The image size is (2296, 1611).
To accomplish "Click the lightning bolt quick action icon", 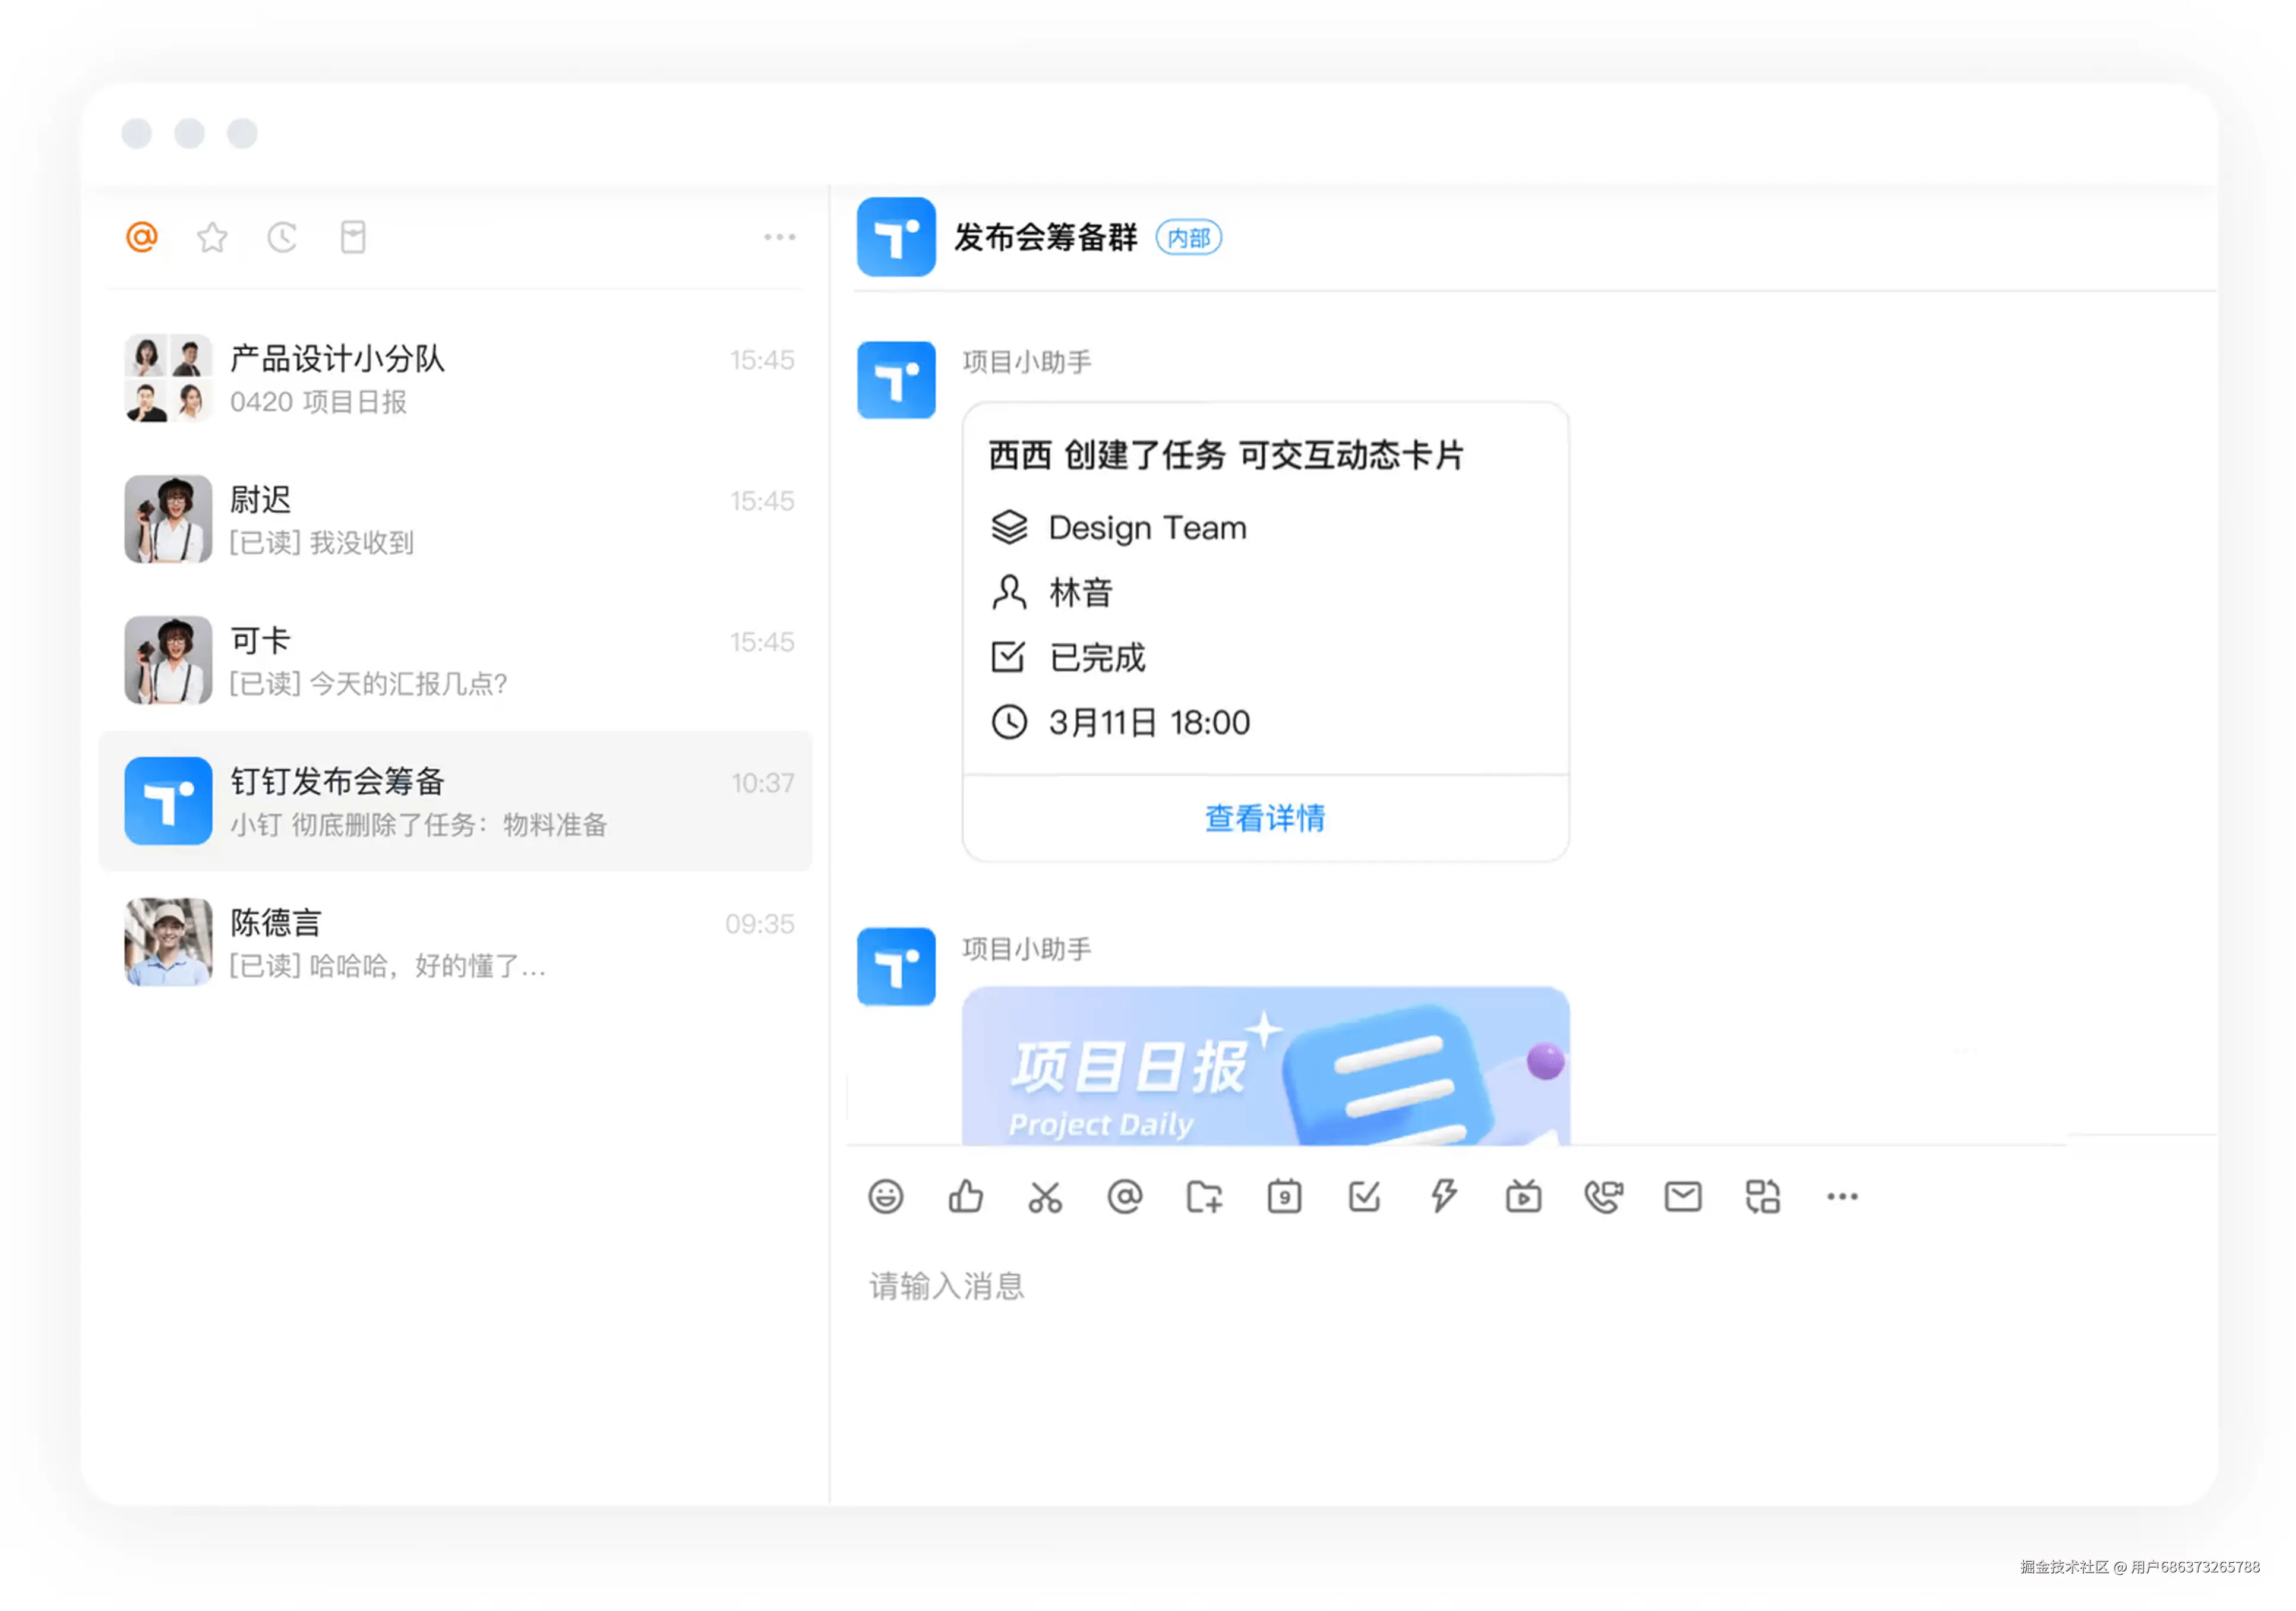I will pos(1443,1196).
